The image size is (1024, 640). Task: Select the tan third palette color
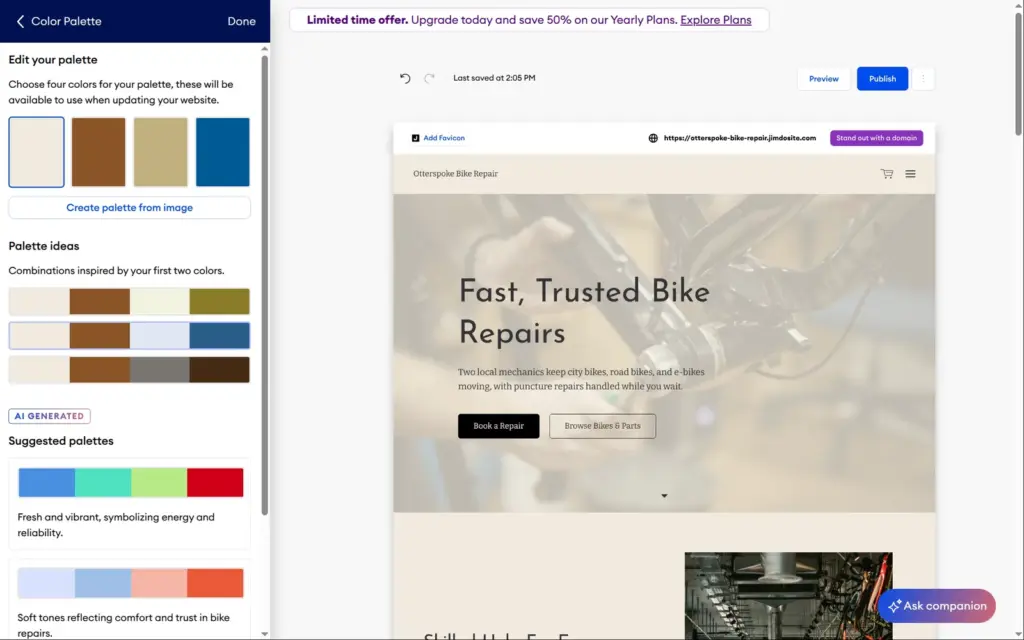tap(161, 152)
